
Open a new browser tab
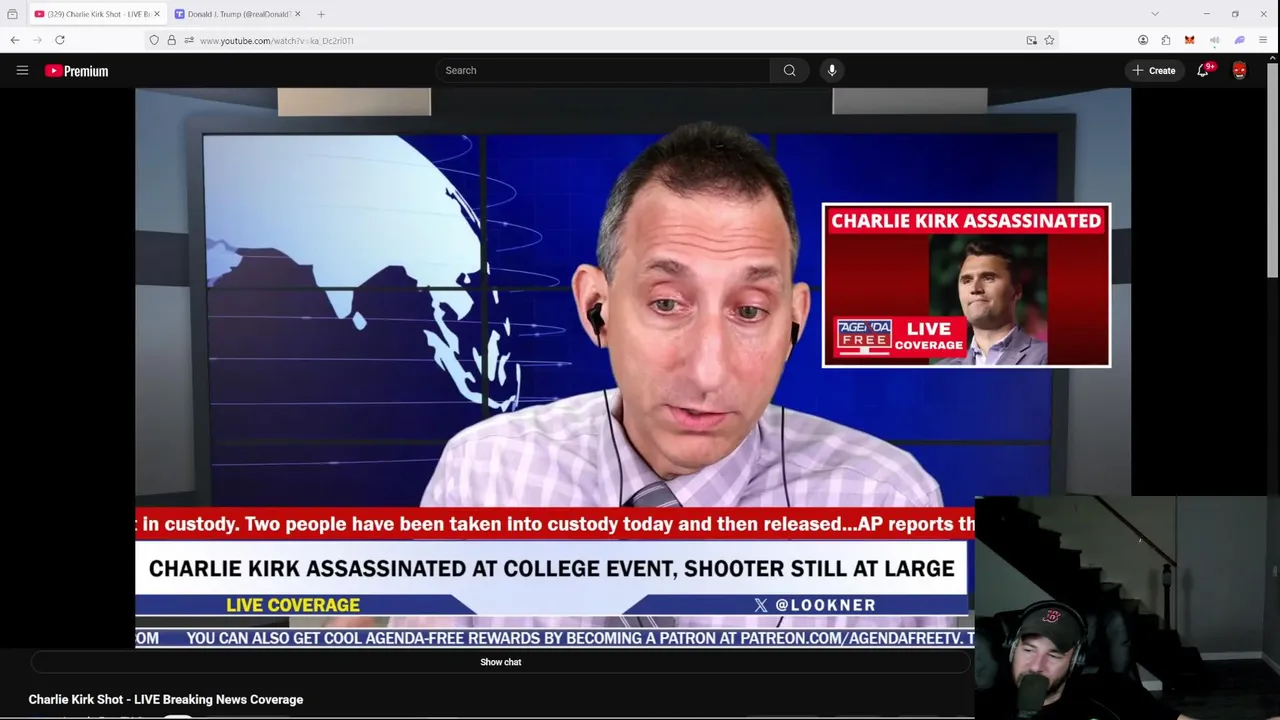pos(321,14)
